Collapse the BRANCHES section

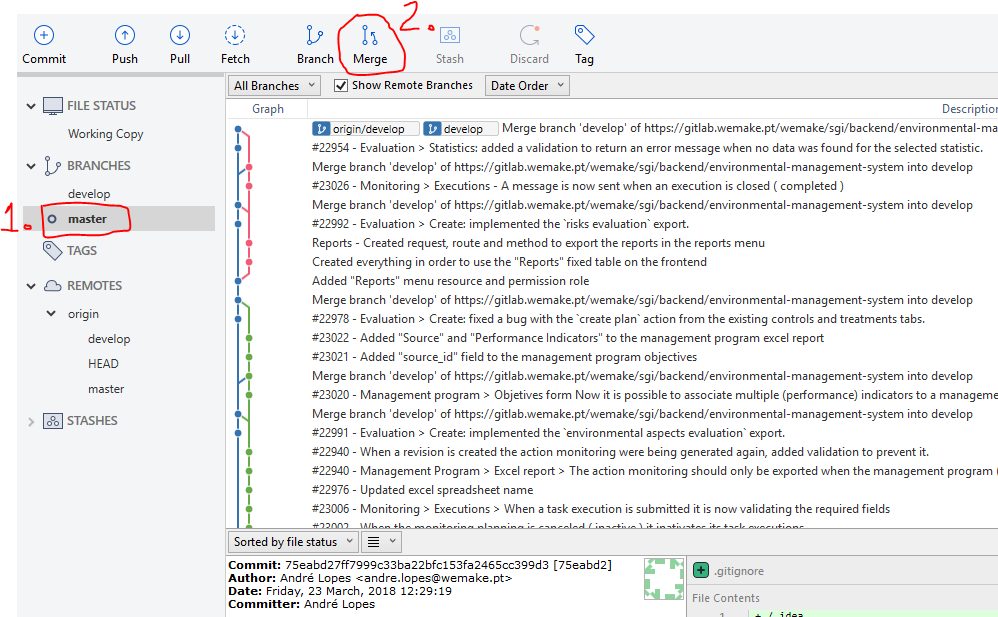(x=32, y=166)
